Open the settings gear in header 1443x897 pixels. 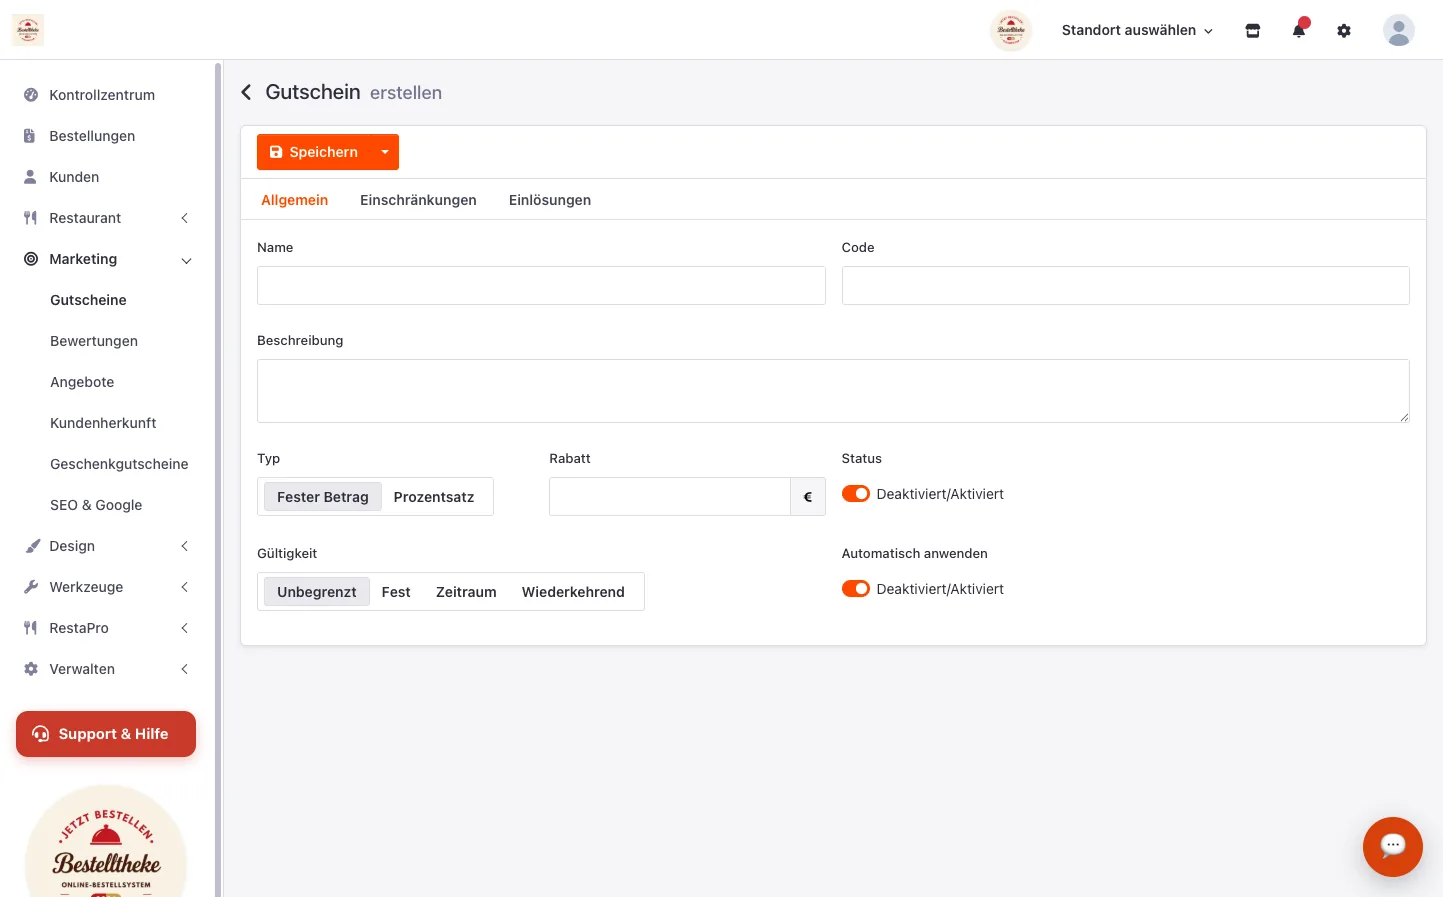click(1344, 31)
